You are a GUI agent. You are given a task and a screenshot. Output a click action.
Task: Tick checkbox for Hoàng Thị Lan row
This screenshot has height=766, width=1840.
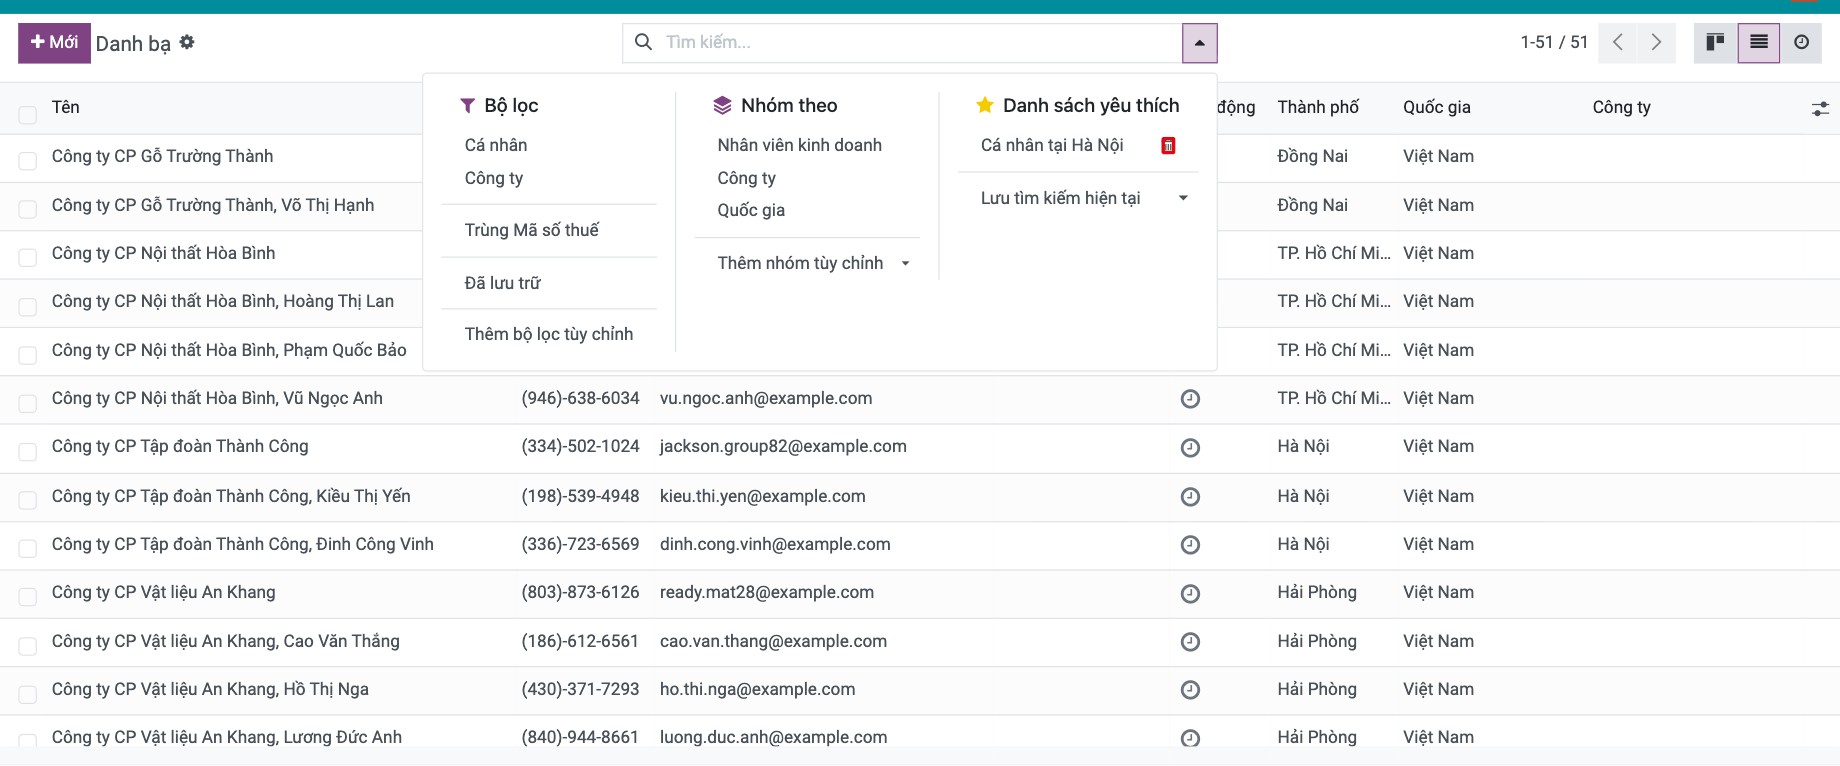(x=28, y=306)
